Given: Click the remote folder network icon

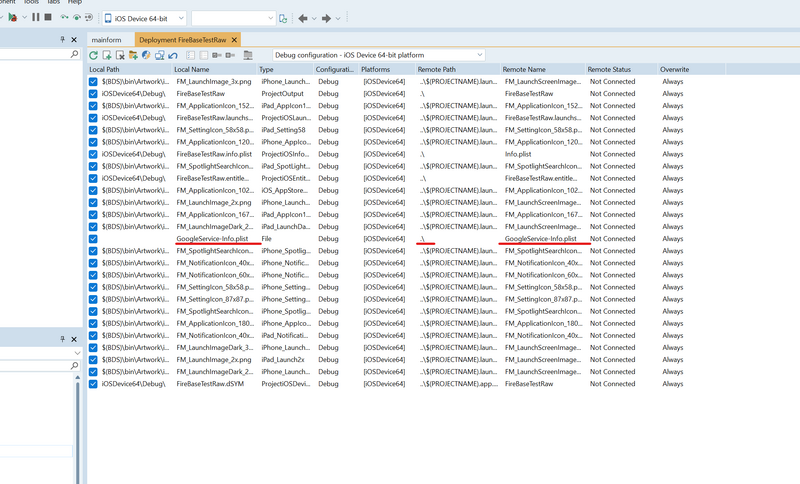Looking at the screenshot, I should click(x=248, y=55).
